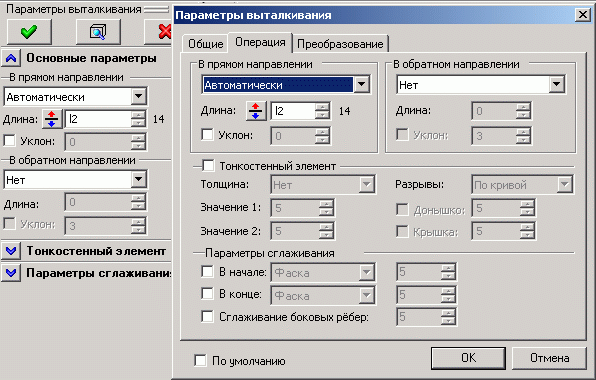The width and height of the screenshot is (596, 380).
Task: Click the Значение 2 field
Action: (x=295, y=231)
